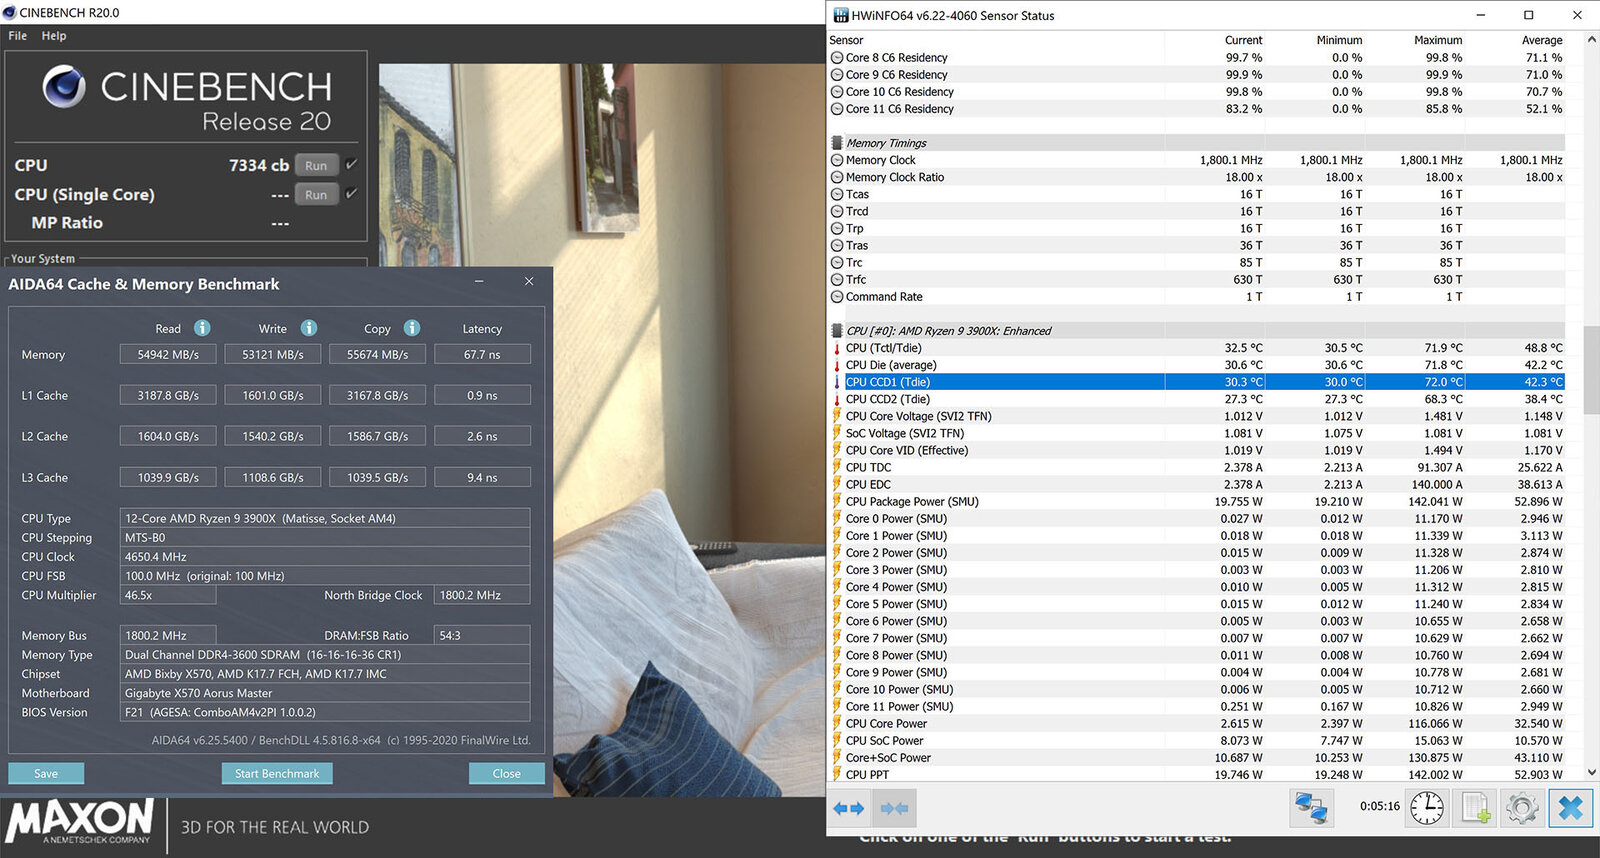This screenshot has height=858, width=1600.
Task: Click the Cinebench title bar icon
Action: click(x=9, y=12)
